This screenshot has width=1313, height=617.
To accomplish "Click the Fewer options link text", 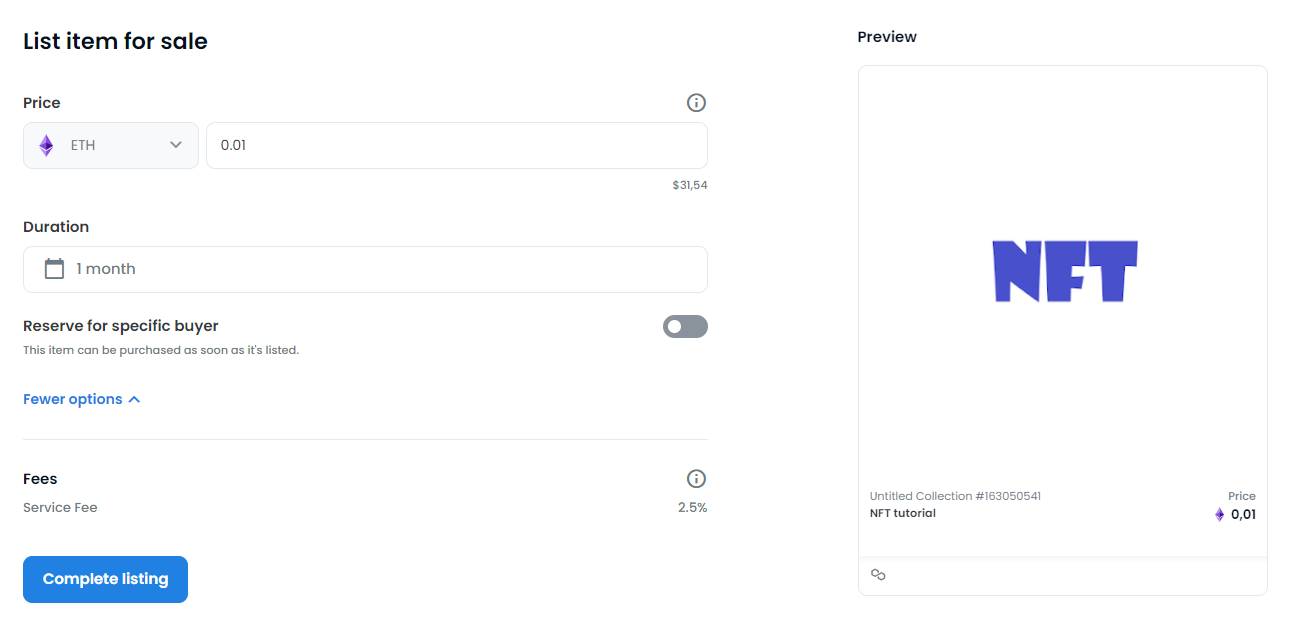I will click(72, 400).
